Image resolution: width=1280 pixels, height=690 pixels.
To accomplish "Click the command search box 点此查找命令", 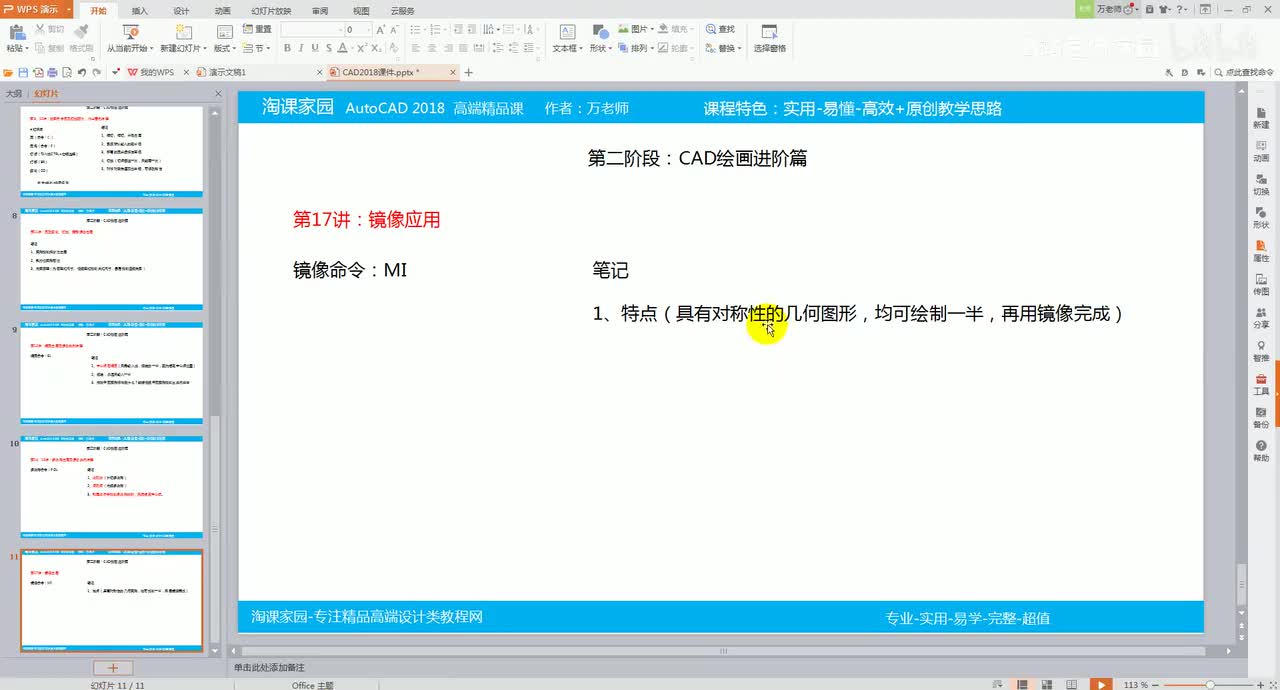I will 1242,72.
